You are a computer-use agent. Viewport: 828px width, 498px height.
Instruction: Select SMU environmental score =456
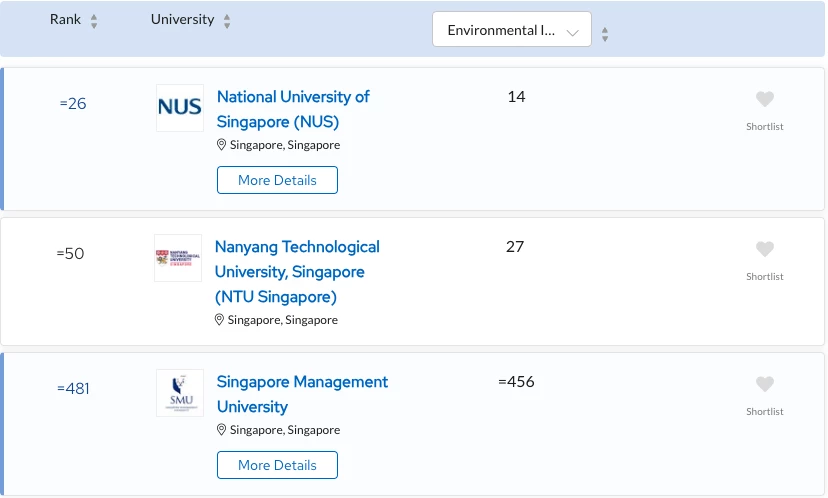tap(516, 382)
